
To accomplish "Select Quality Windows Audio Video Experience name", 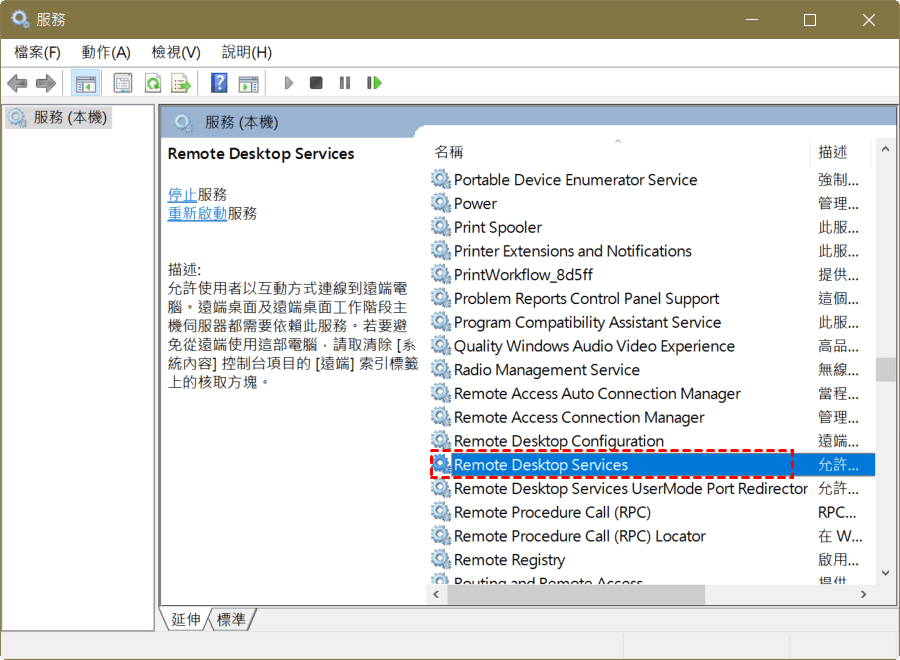I will point(594,346).
